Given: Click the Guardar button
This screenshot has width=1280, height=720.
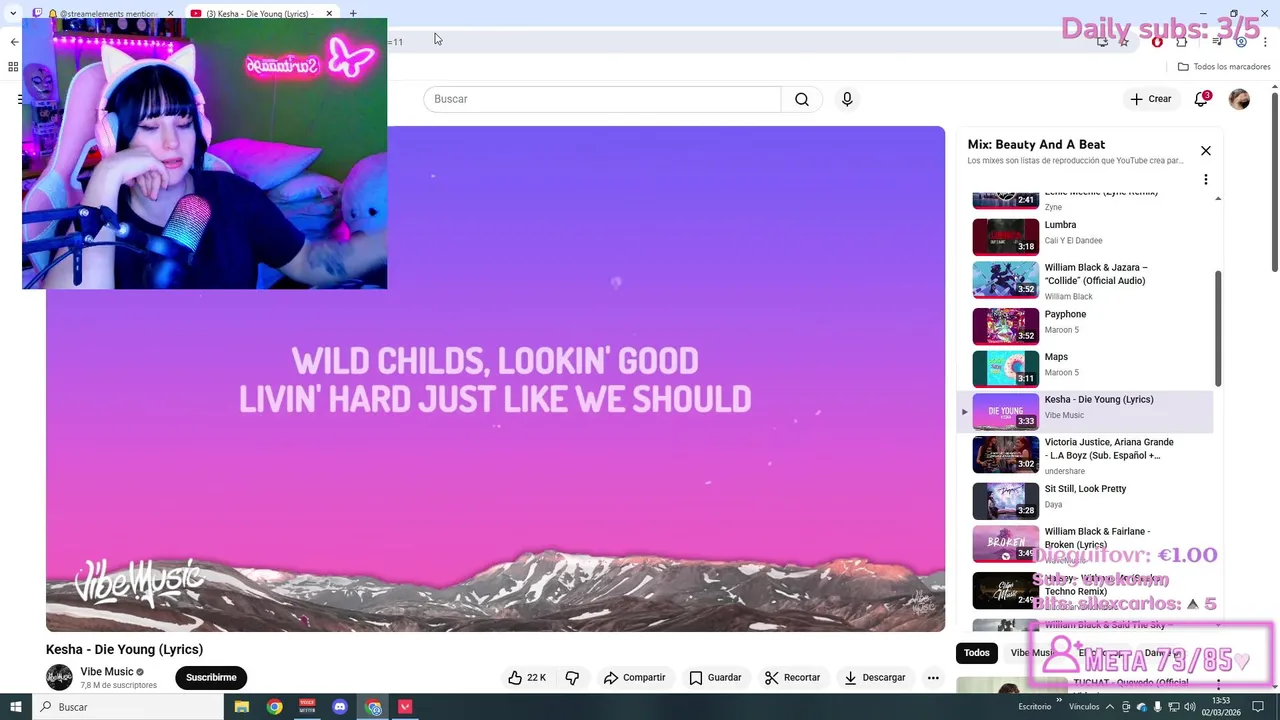Looking at the screenshot, I should point(715,678).
